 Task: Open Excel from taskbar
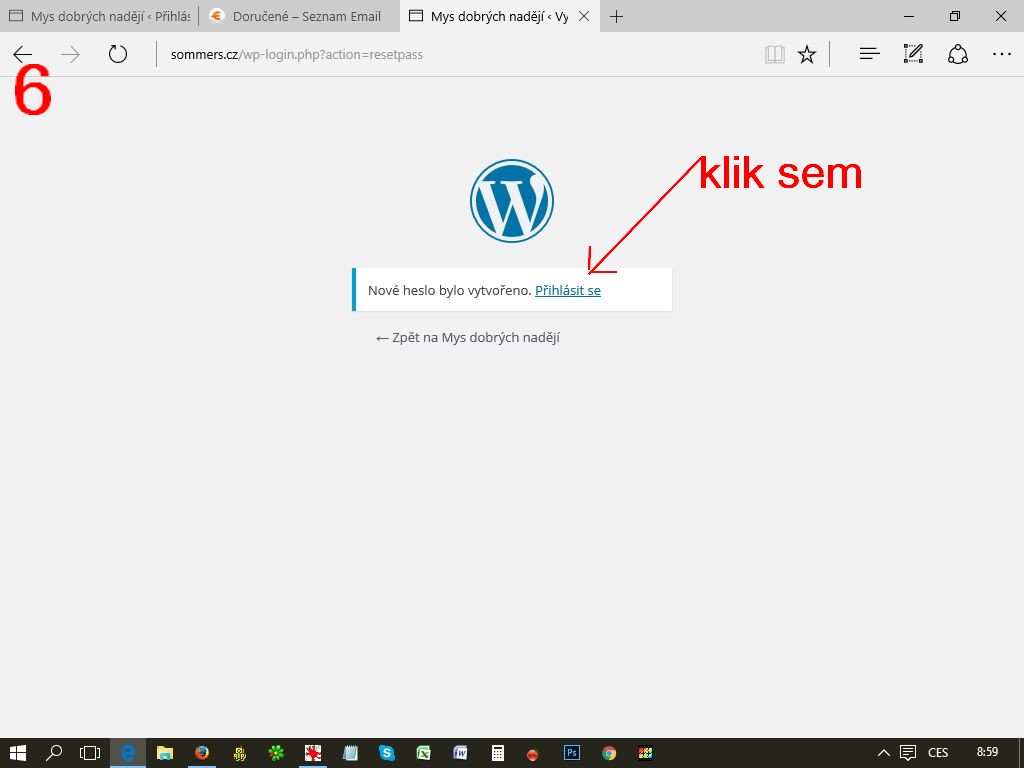pyautogui.click(x=424, y=753)
